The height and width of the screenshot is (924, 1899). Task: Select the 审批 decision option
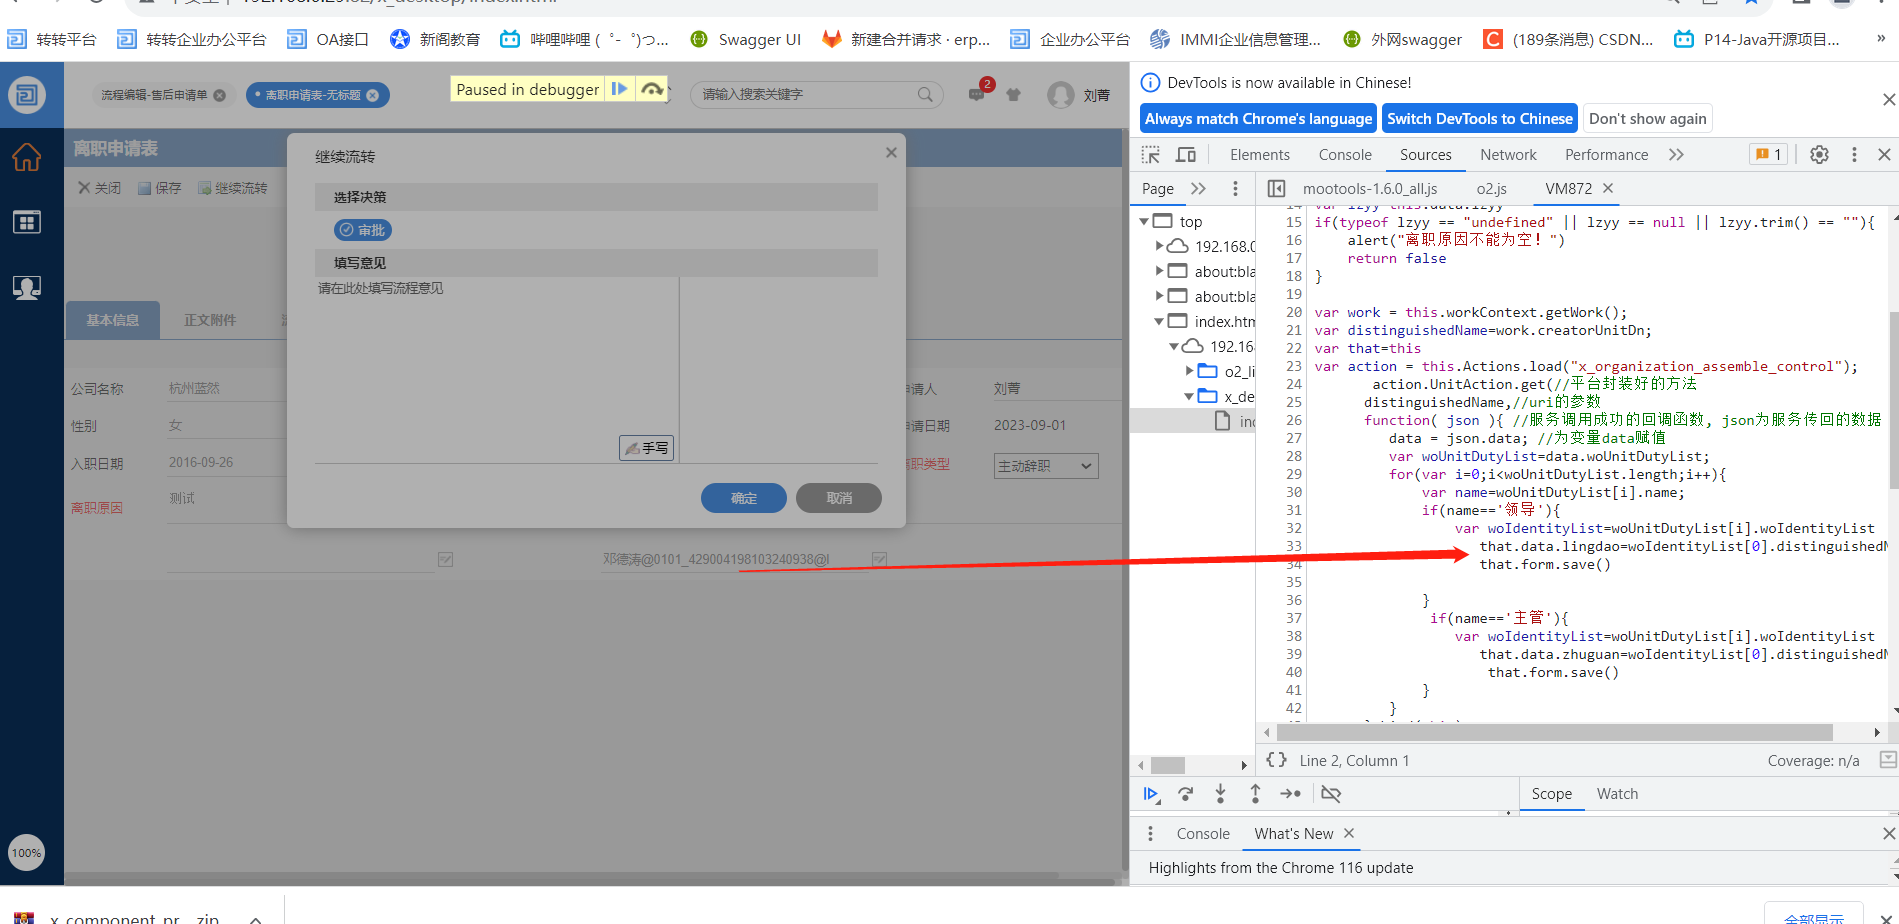pos(362,230)
